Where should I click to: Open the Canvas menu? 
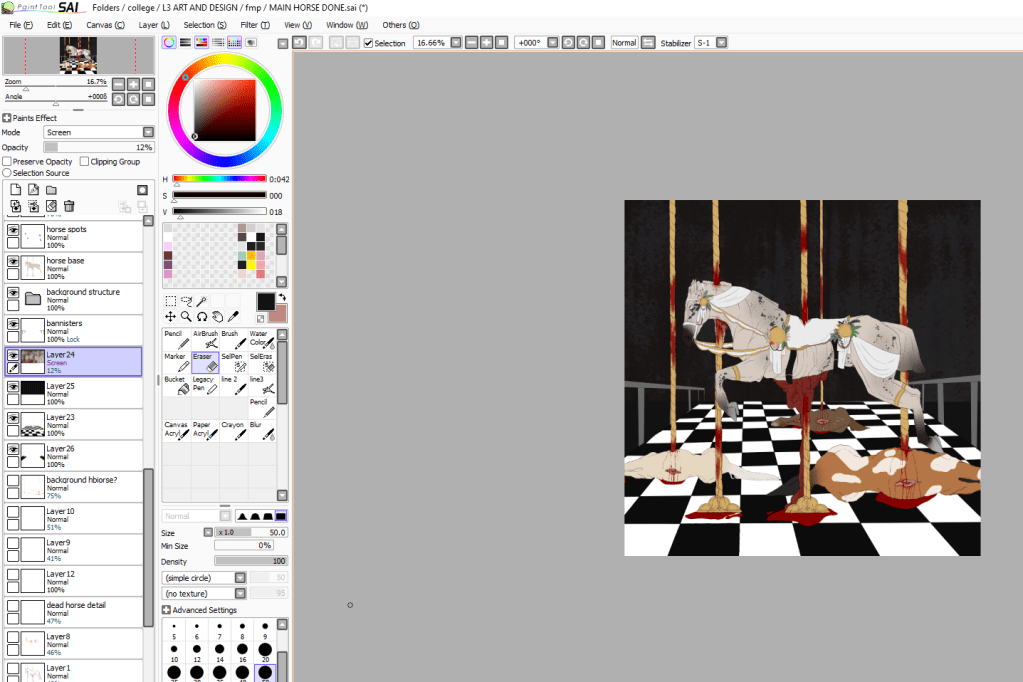pyautogui.click(x=105, y=24)
